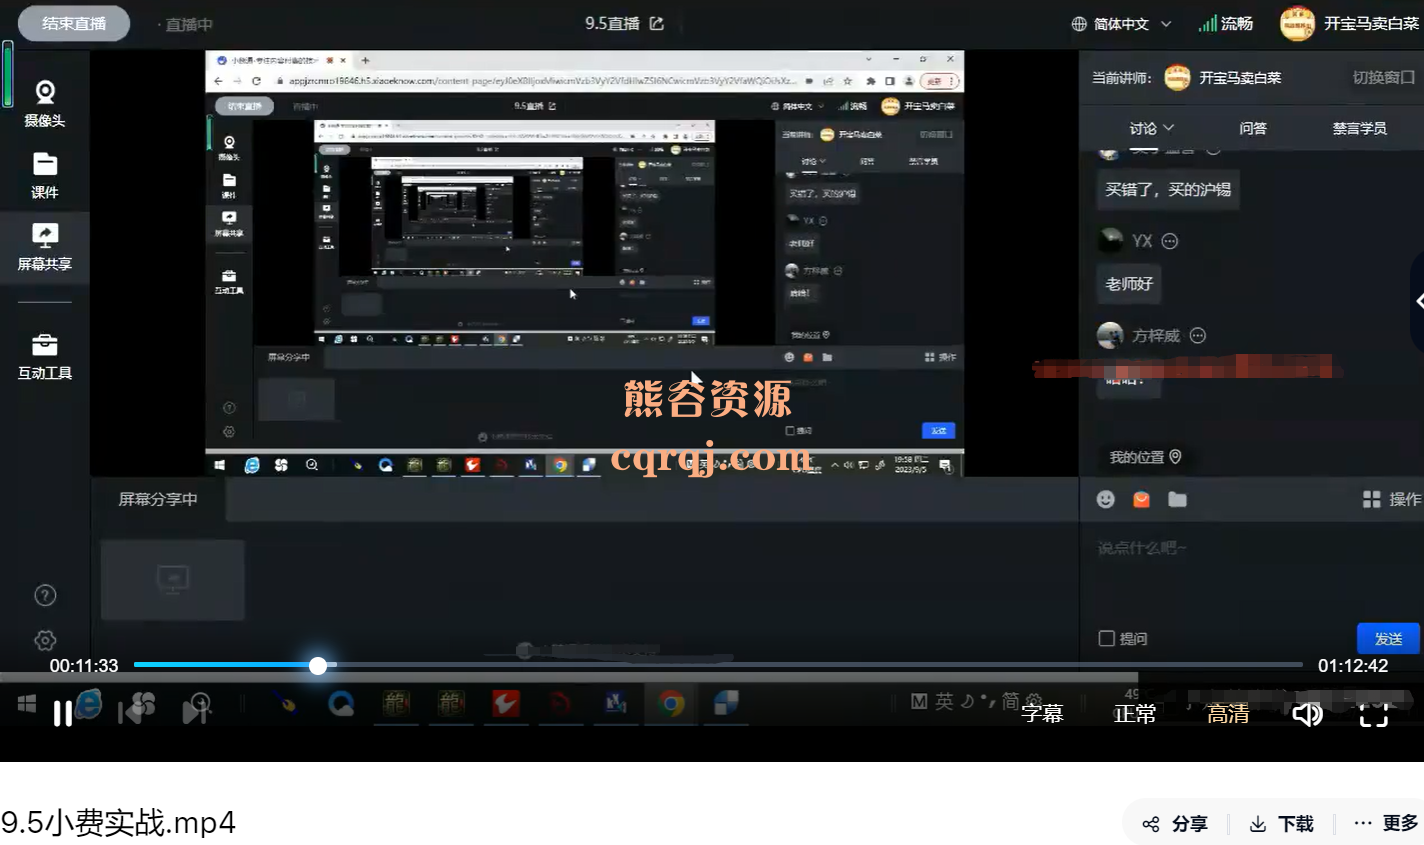Open the Quark Q browser taskbar icon
Viewport: 1424px width, 845px height.
click(x=341, y=704)
